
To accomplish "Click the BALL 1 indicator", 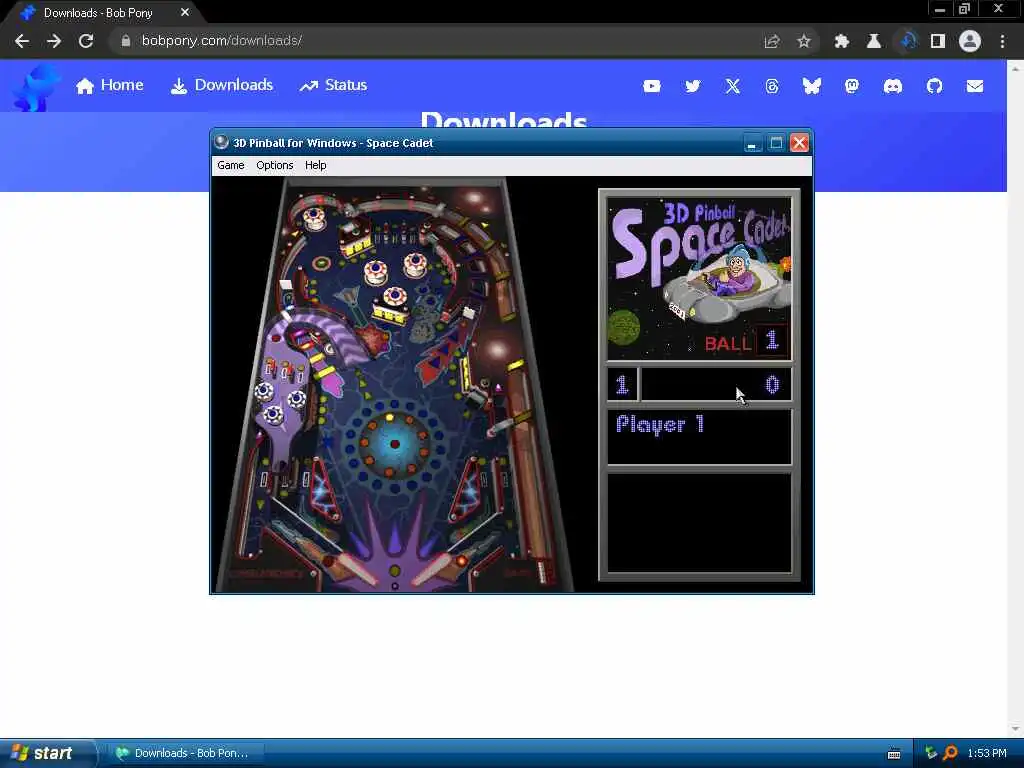I will point(746,342).
